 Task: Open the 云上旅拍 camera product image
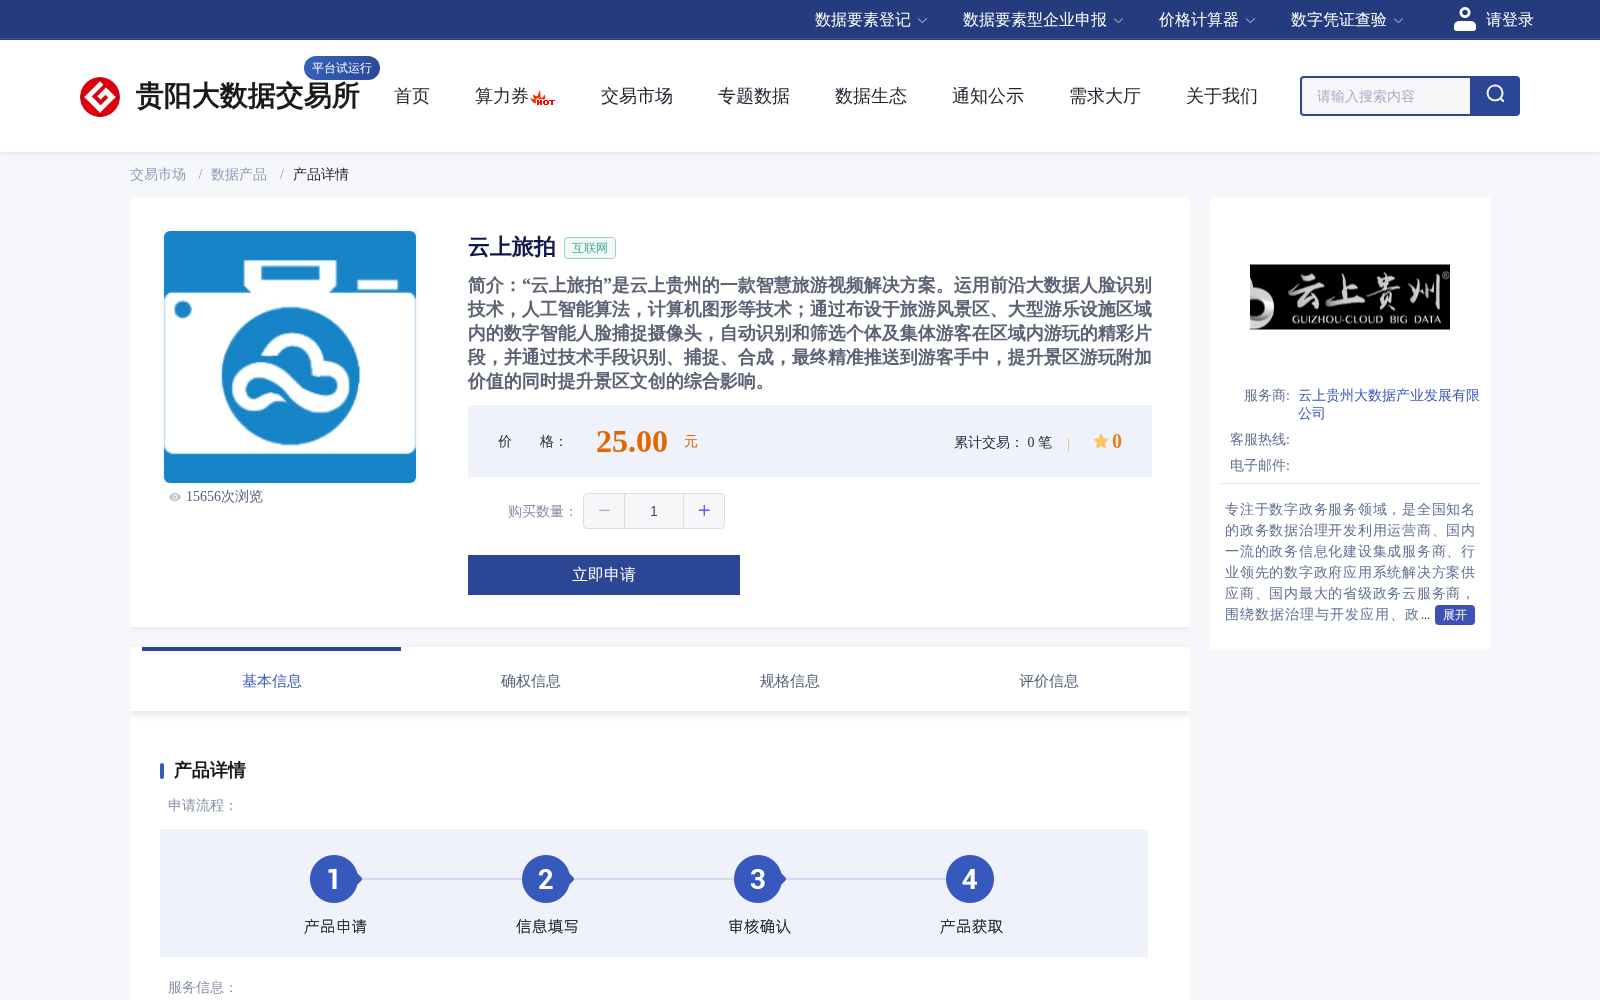290,357
